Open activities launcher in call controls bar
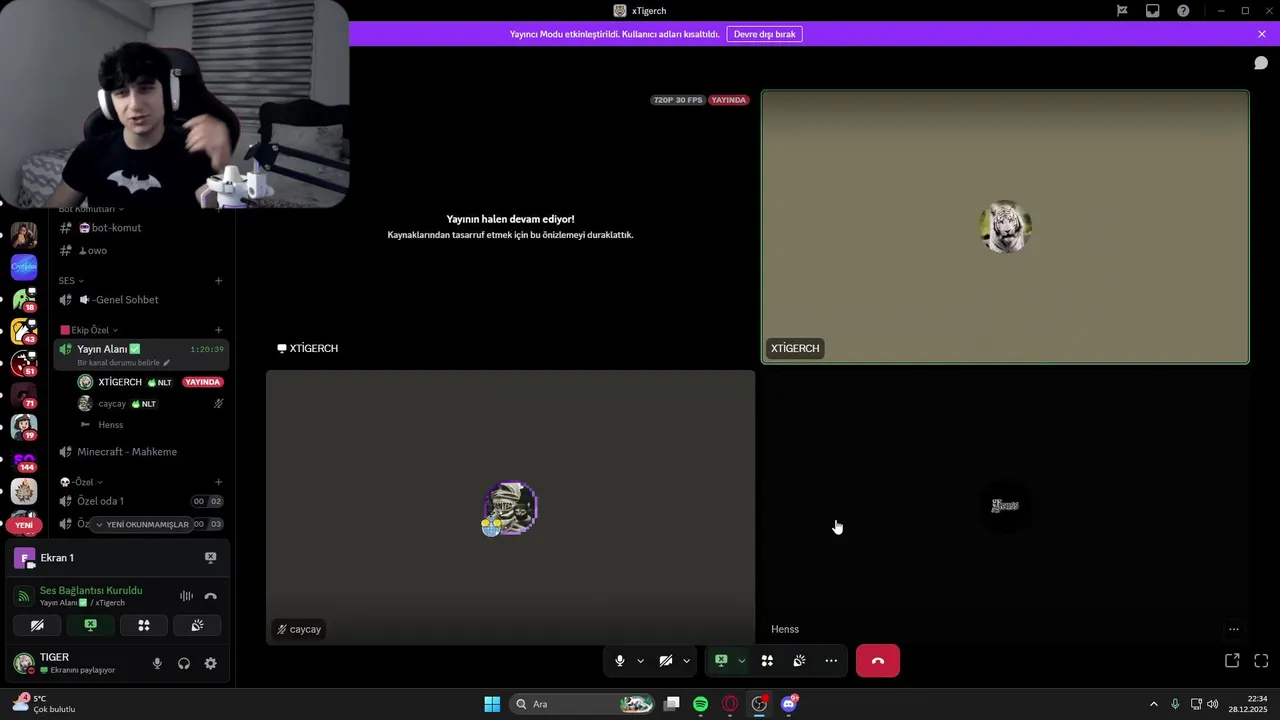This screenshot has width=1280, height=720. click(x=767, y=661)
